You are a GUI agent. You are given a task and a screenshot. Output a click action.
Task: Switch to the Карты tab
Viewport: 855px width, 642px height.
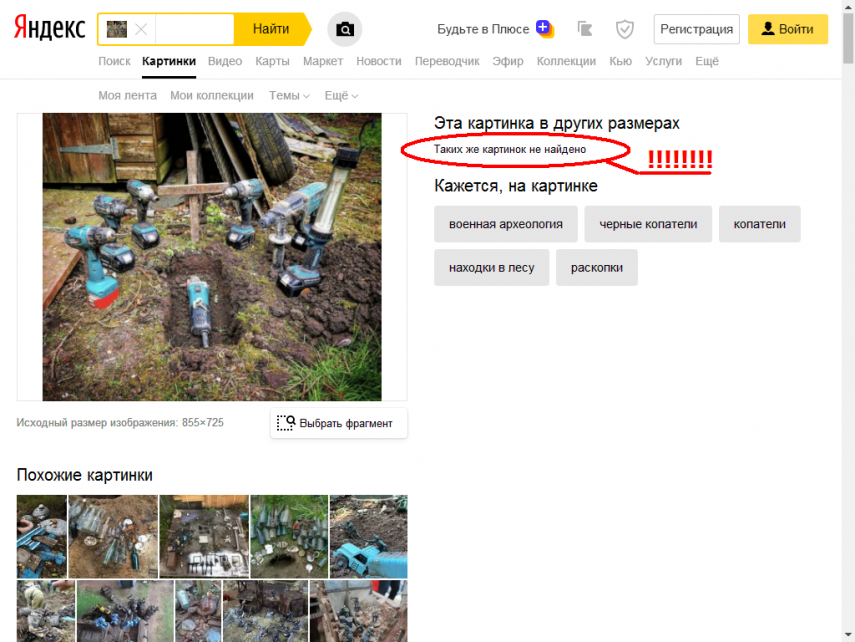[272, 62]
